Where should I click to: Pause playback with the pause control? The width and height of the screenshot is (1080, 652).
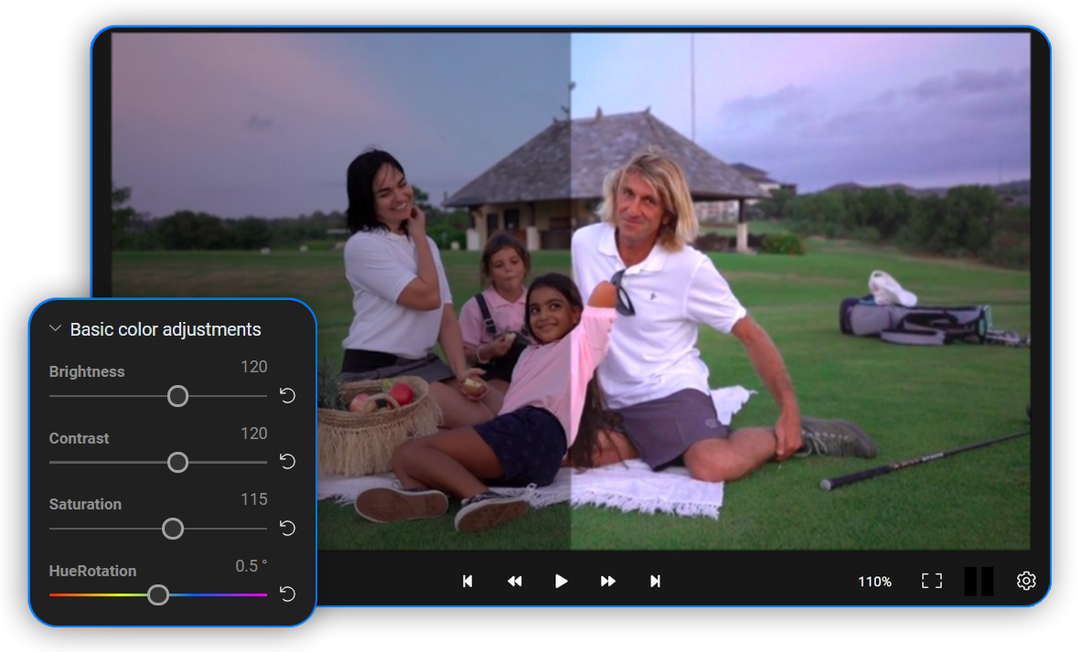[x=978, y=580]
